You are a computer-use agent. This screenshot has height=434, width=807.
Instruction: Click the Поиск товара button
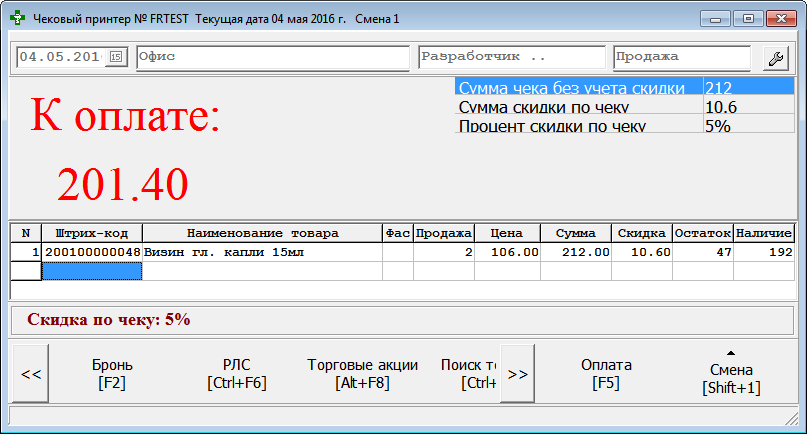click(x=468, y=373)
